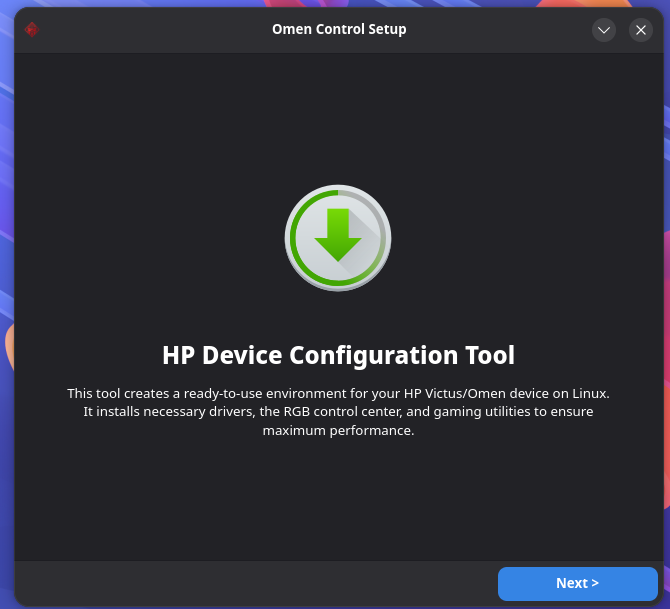Click the "HP Device Configuration Tool" heading

pyautogui.click(x=338, y=355)
